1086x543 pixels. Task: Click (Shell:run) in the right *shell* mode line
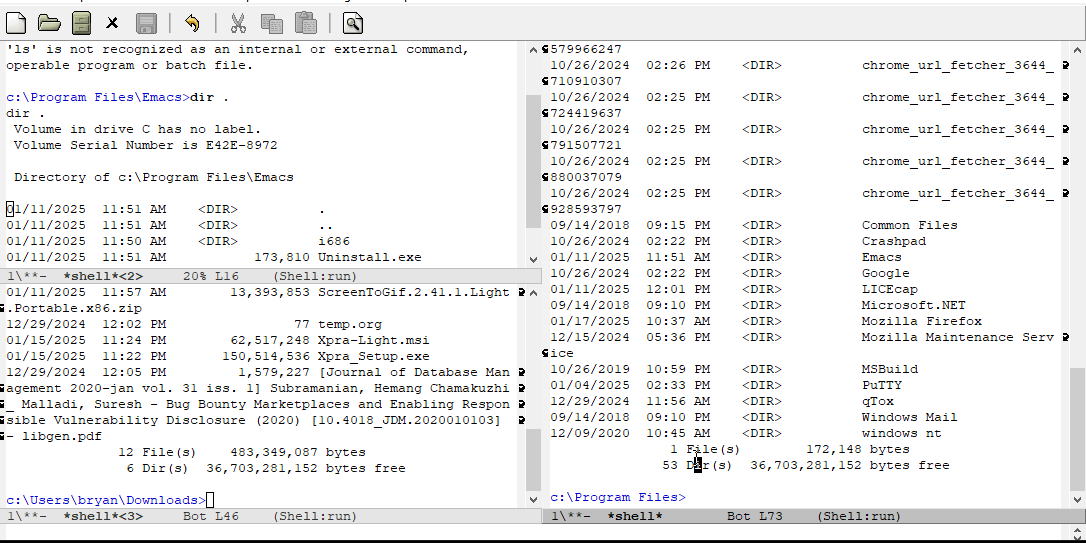coord(859,516)
